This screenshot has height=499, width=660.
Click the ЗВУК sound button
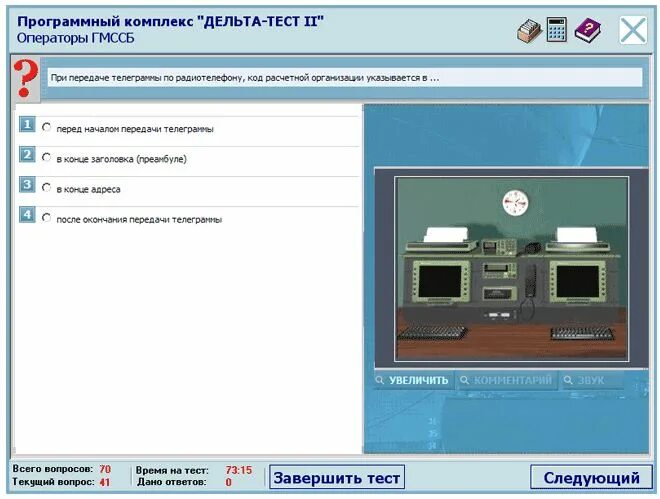(x=591, y=380)
